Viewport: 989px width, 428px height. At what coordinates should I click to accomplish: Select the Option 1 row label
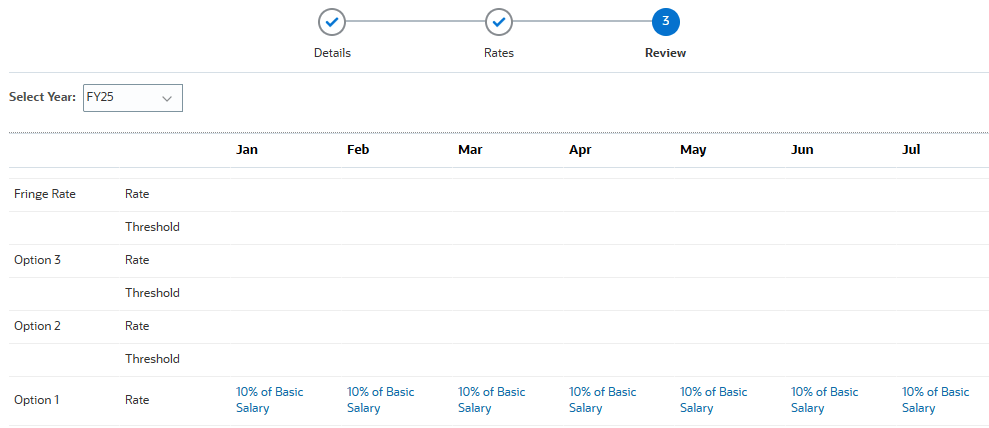click(37, 400)
